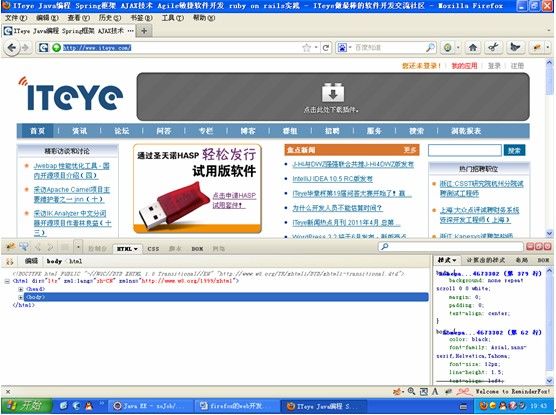Click the Firebug bug icon in panel toolbar
Screen dimensions: 556x415
pos(10,247)
